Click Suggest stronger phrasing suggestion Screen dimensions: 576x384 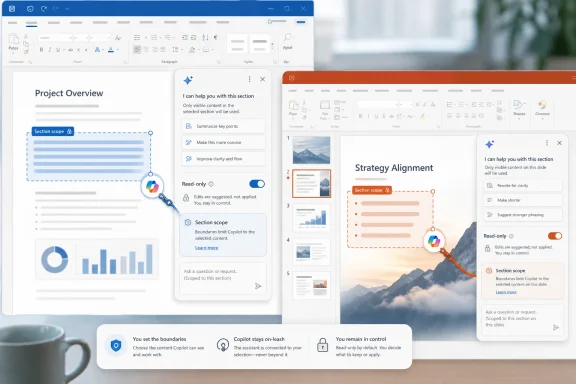click(523, 215)
